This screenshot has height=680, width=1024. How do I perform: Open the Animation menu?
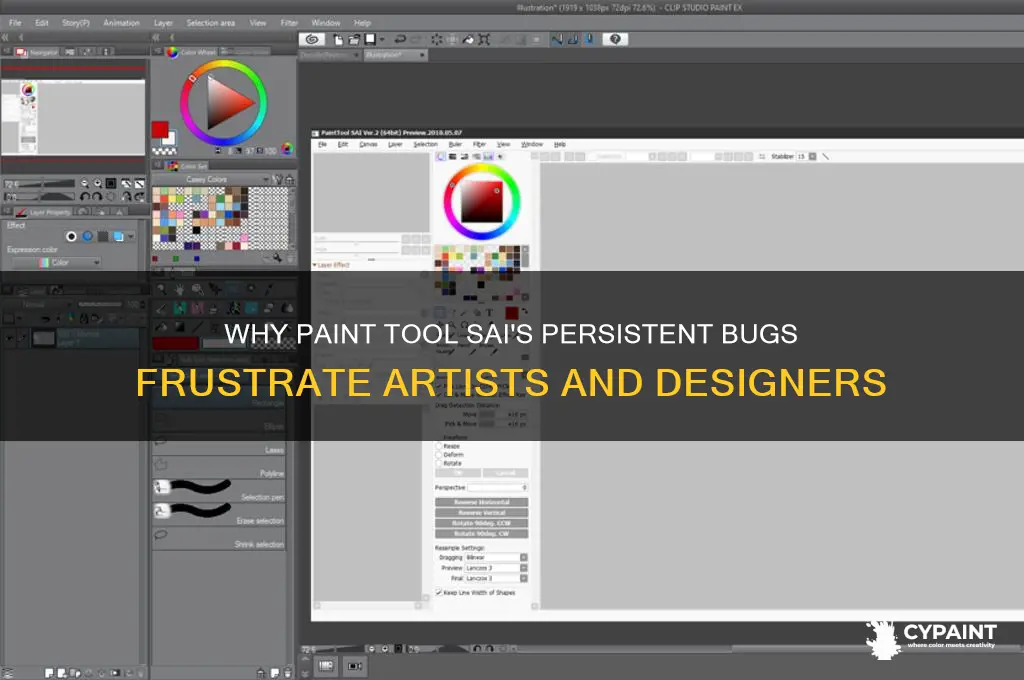(x=121, y=22)
